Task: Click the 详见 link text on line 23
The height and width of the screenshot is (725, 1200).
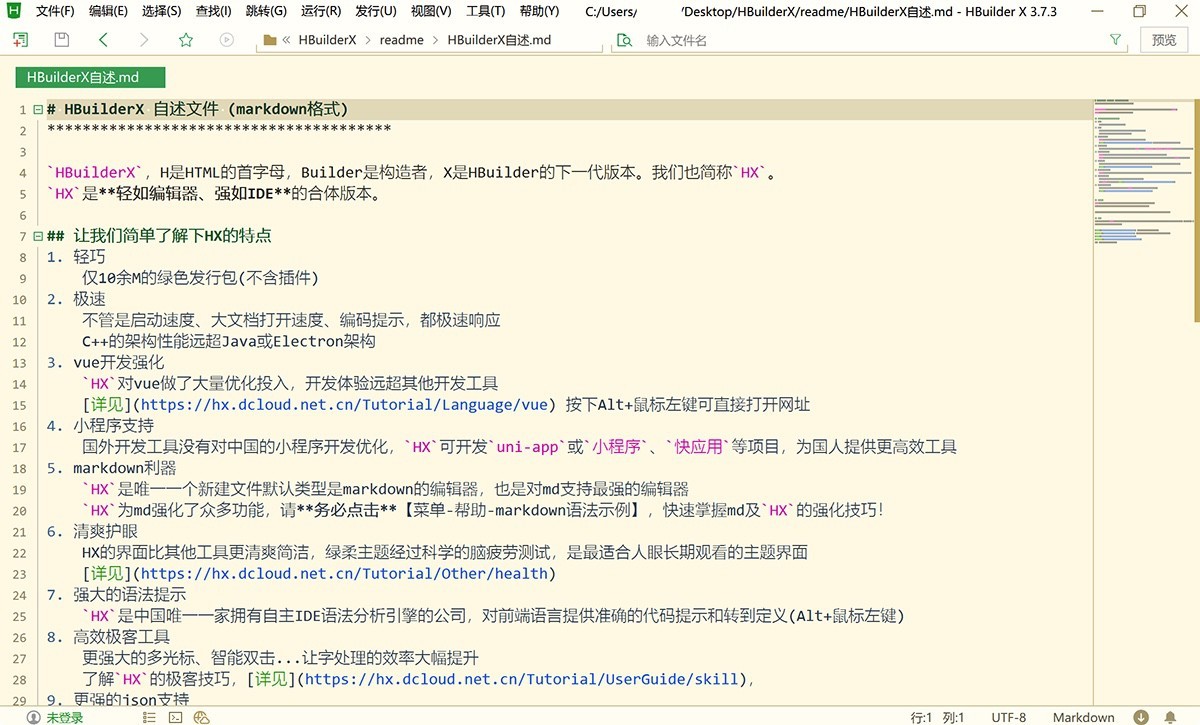Action: coord(108,573)
